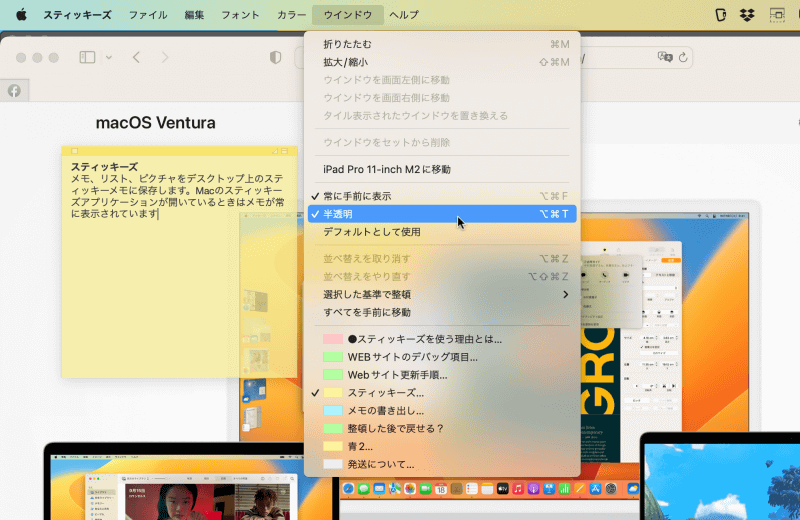Select note Webサイト更新手順...

pyautogui.click(x=442, y=375)
